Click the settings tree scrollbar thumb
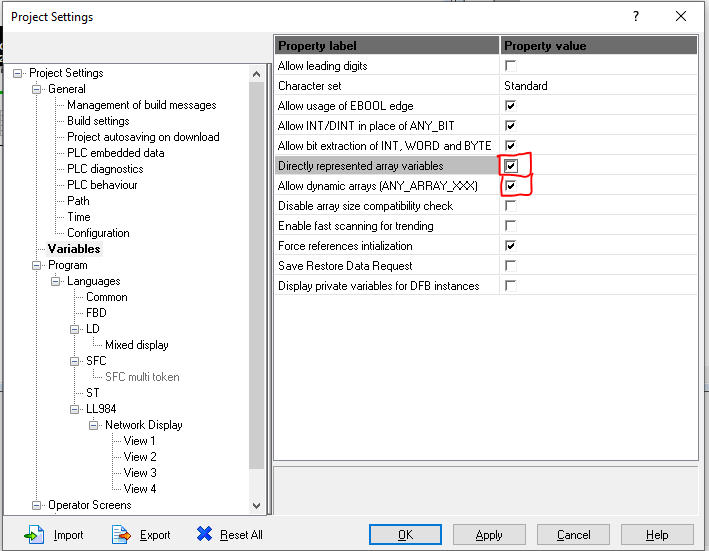The height and width of the screenshot is (551, 709). click(x=256, y=275)
